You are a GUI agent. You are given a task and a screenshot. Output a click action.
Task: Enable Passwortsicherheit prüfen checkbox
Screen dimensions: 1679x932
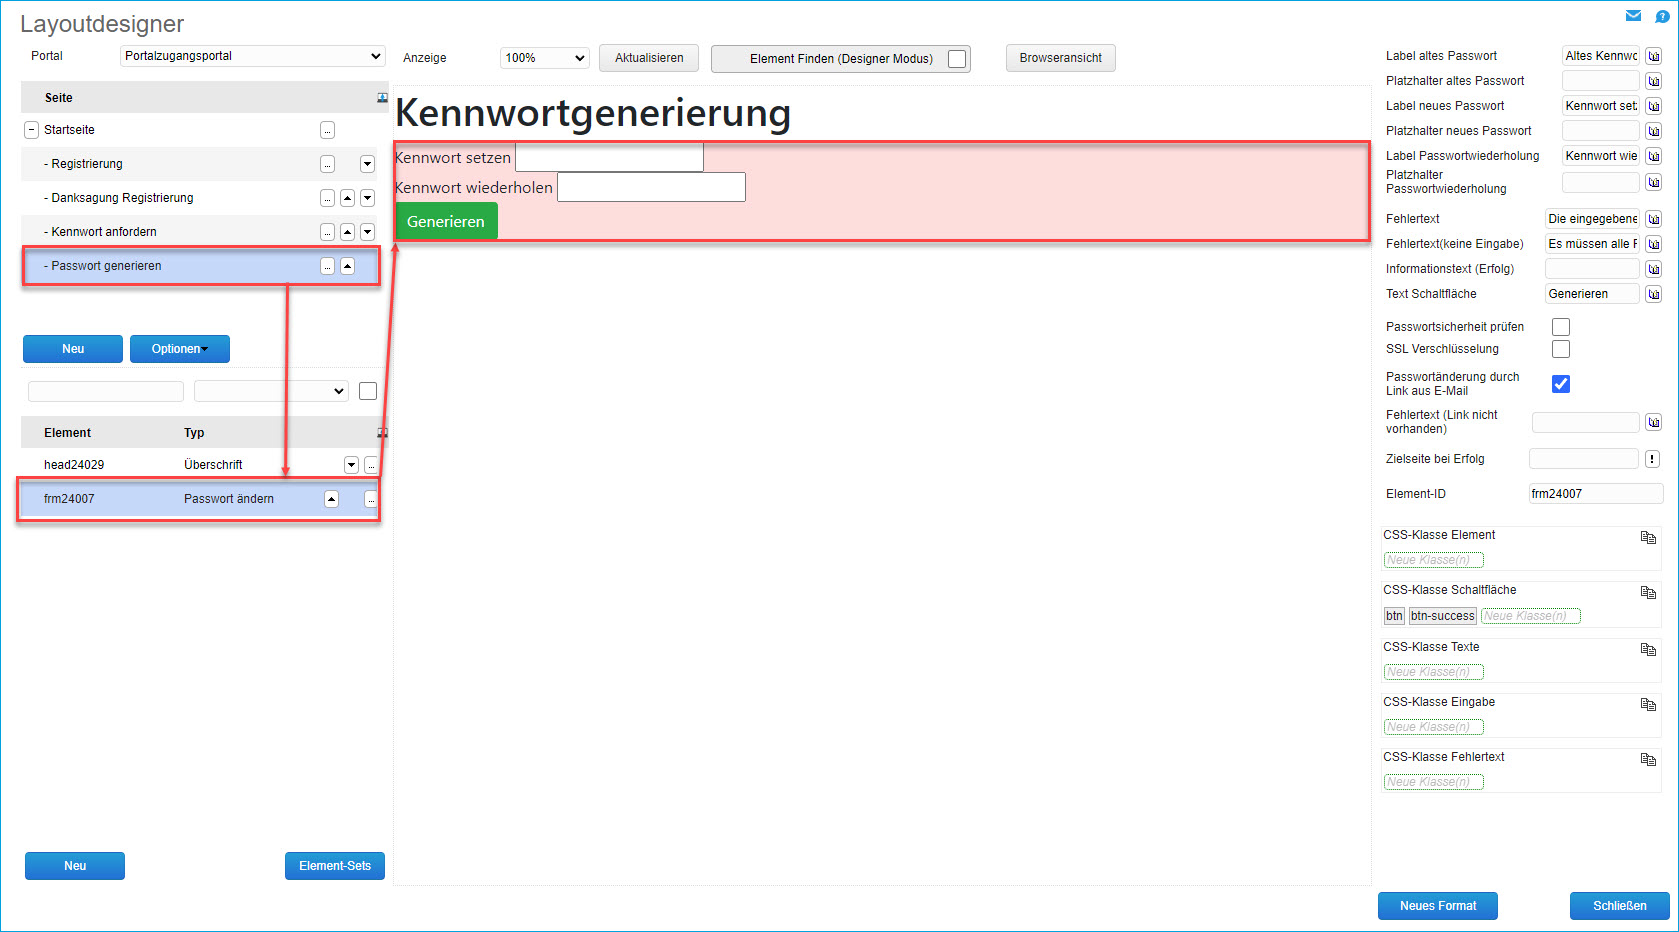(1561, 327)
